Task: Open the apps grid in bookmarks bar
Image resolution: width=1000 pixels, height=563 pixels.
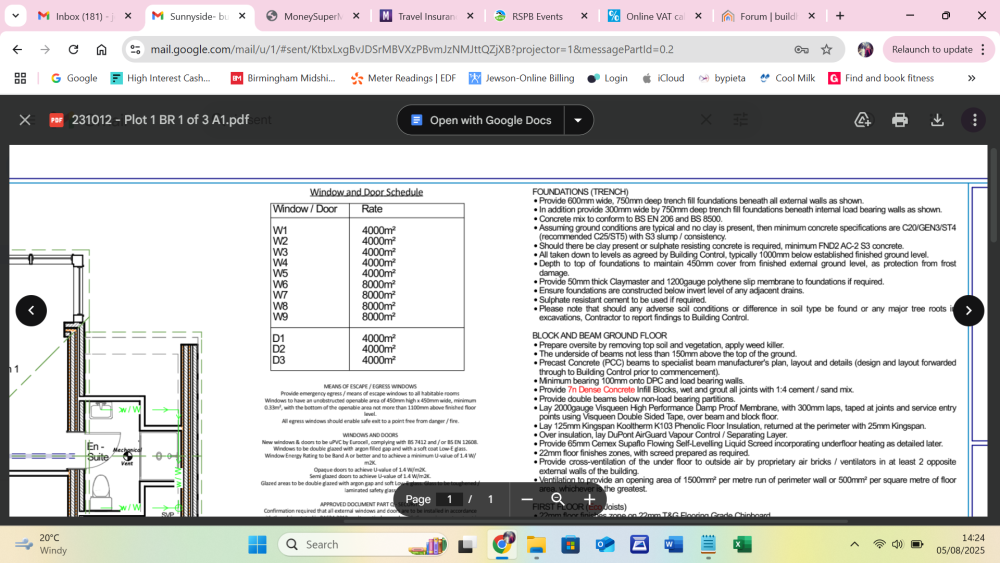Action: 20,78
